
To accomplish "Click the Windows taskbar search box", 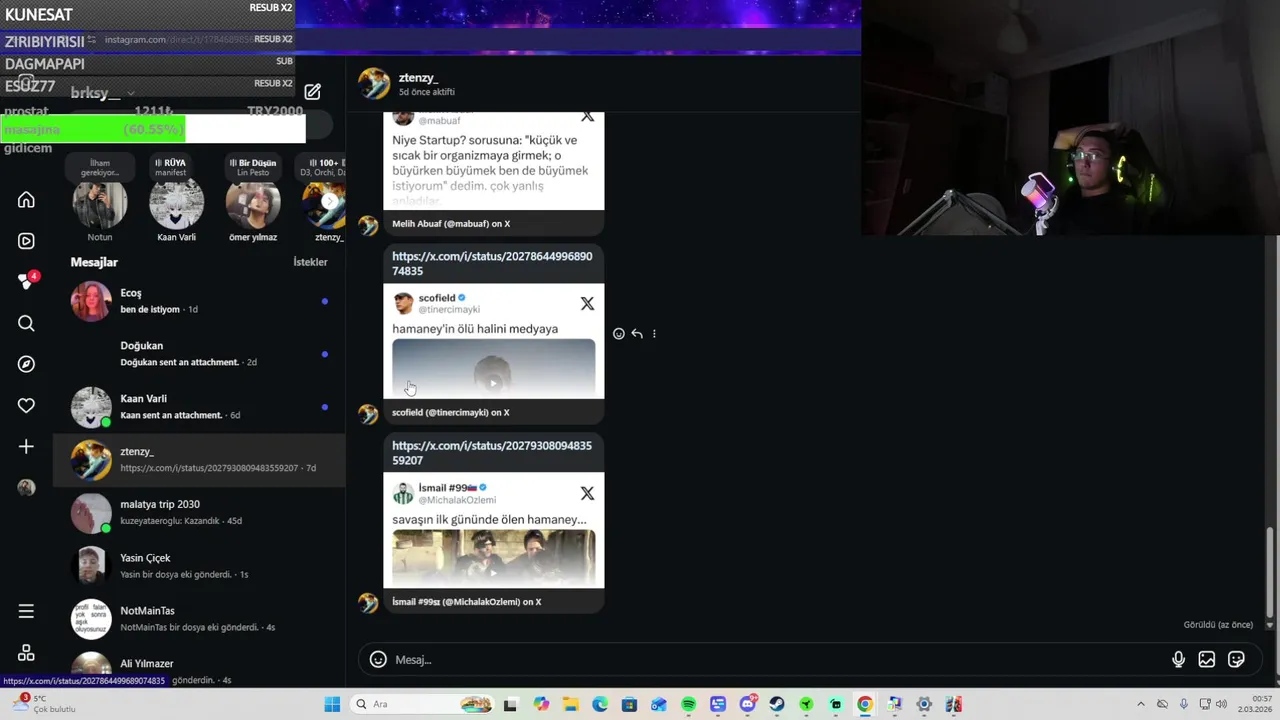I will [x=421, y=704].
